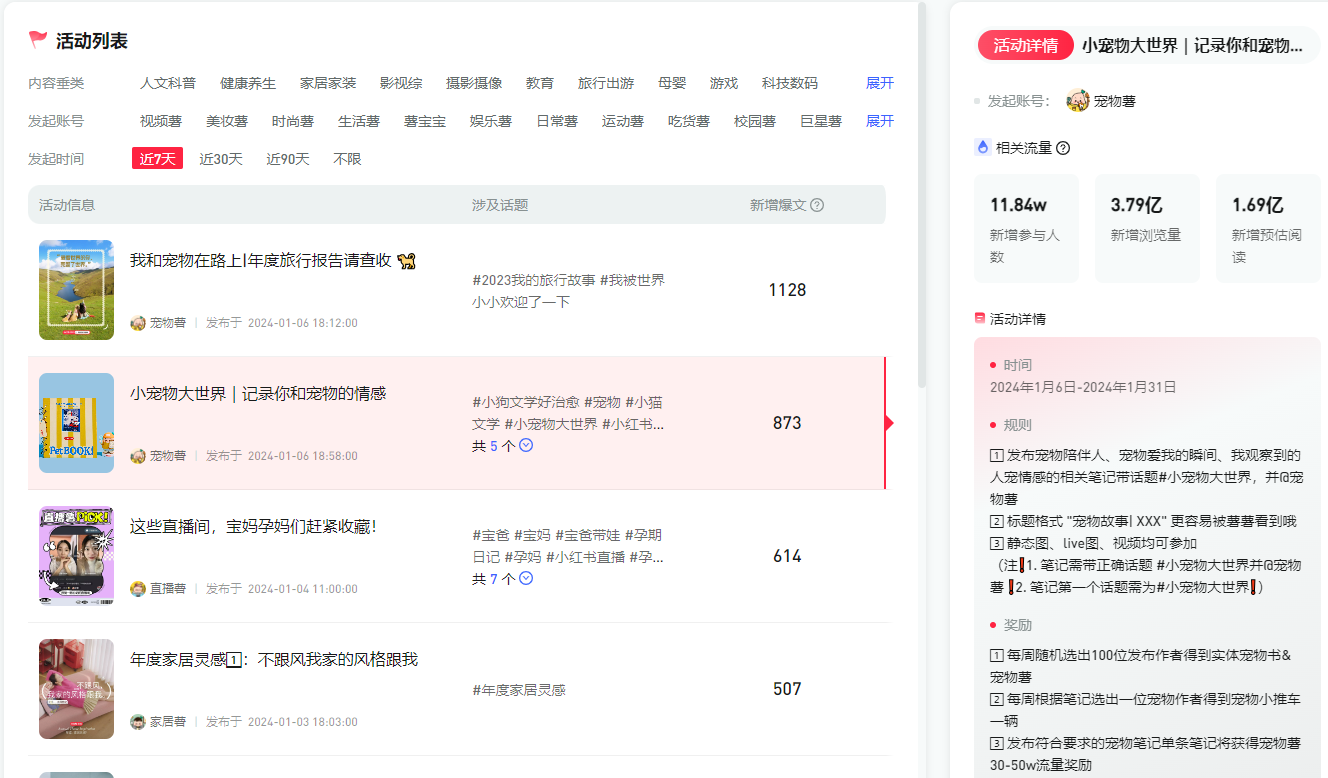Click the red icon beside 活动详情 section heading
This screenshot has width=1328, height=778.
(980, 318)
